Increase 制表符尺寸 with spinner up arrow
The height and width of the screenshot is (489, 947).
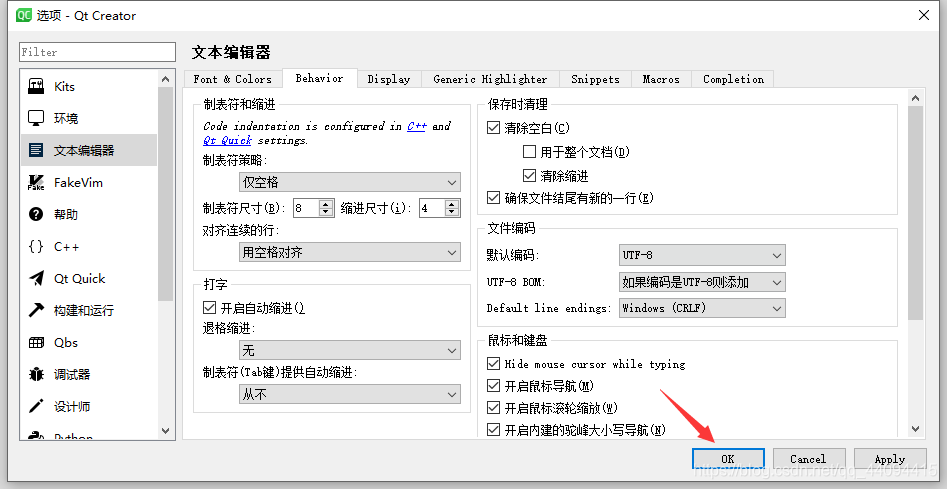tap(327, 204)
